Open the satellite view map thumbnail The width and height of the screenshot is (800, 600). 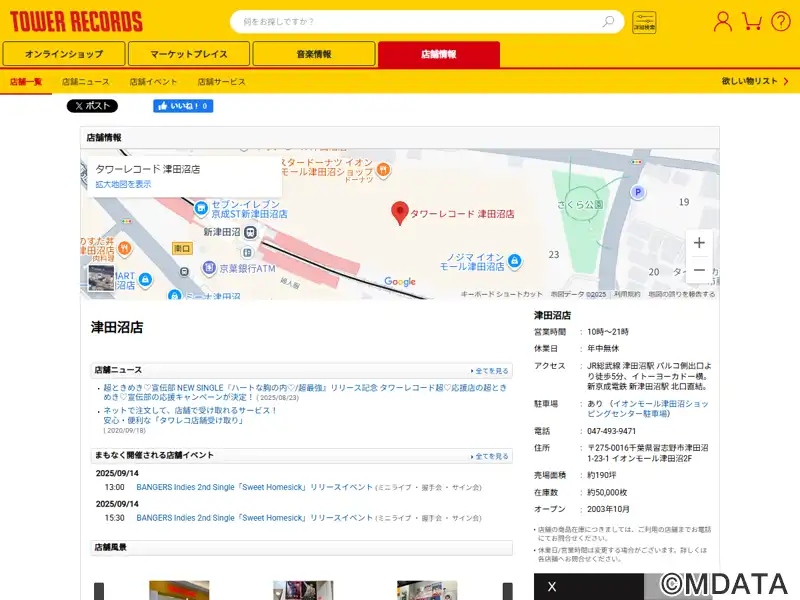pos(101,278)
